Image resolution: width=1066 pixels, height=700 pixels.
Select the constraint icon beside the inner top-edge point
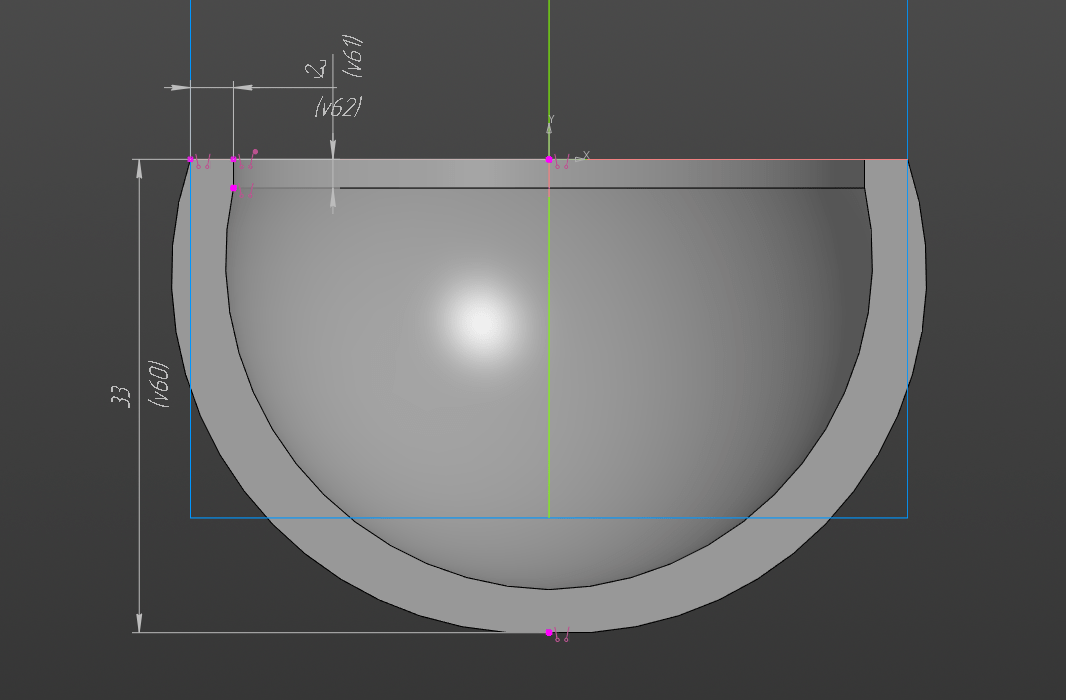point(247,161)
